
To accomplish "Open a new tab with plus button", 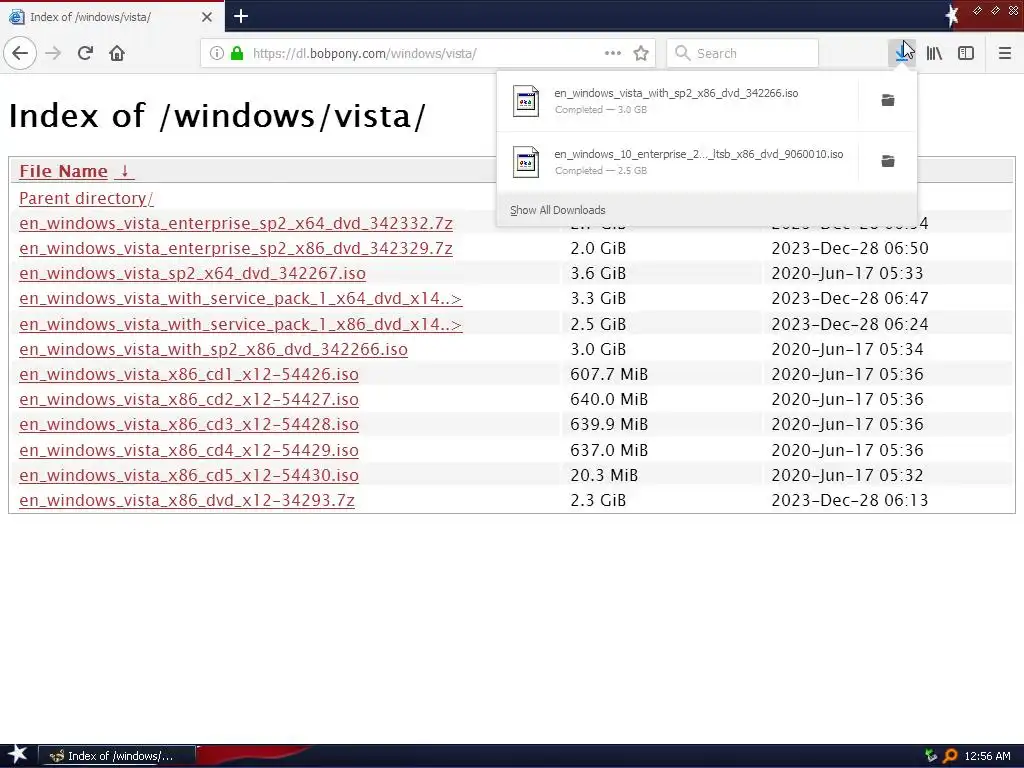I will 240,16.
